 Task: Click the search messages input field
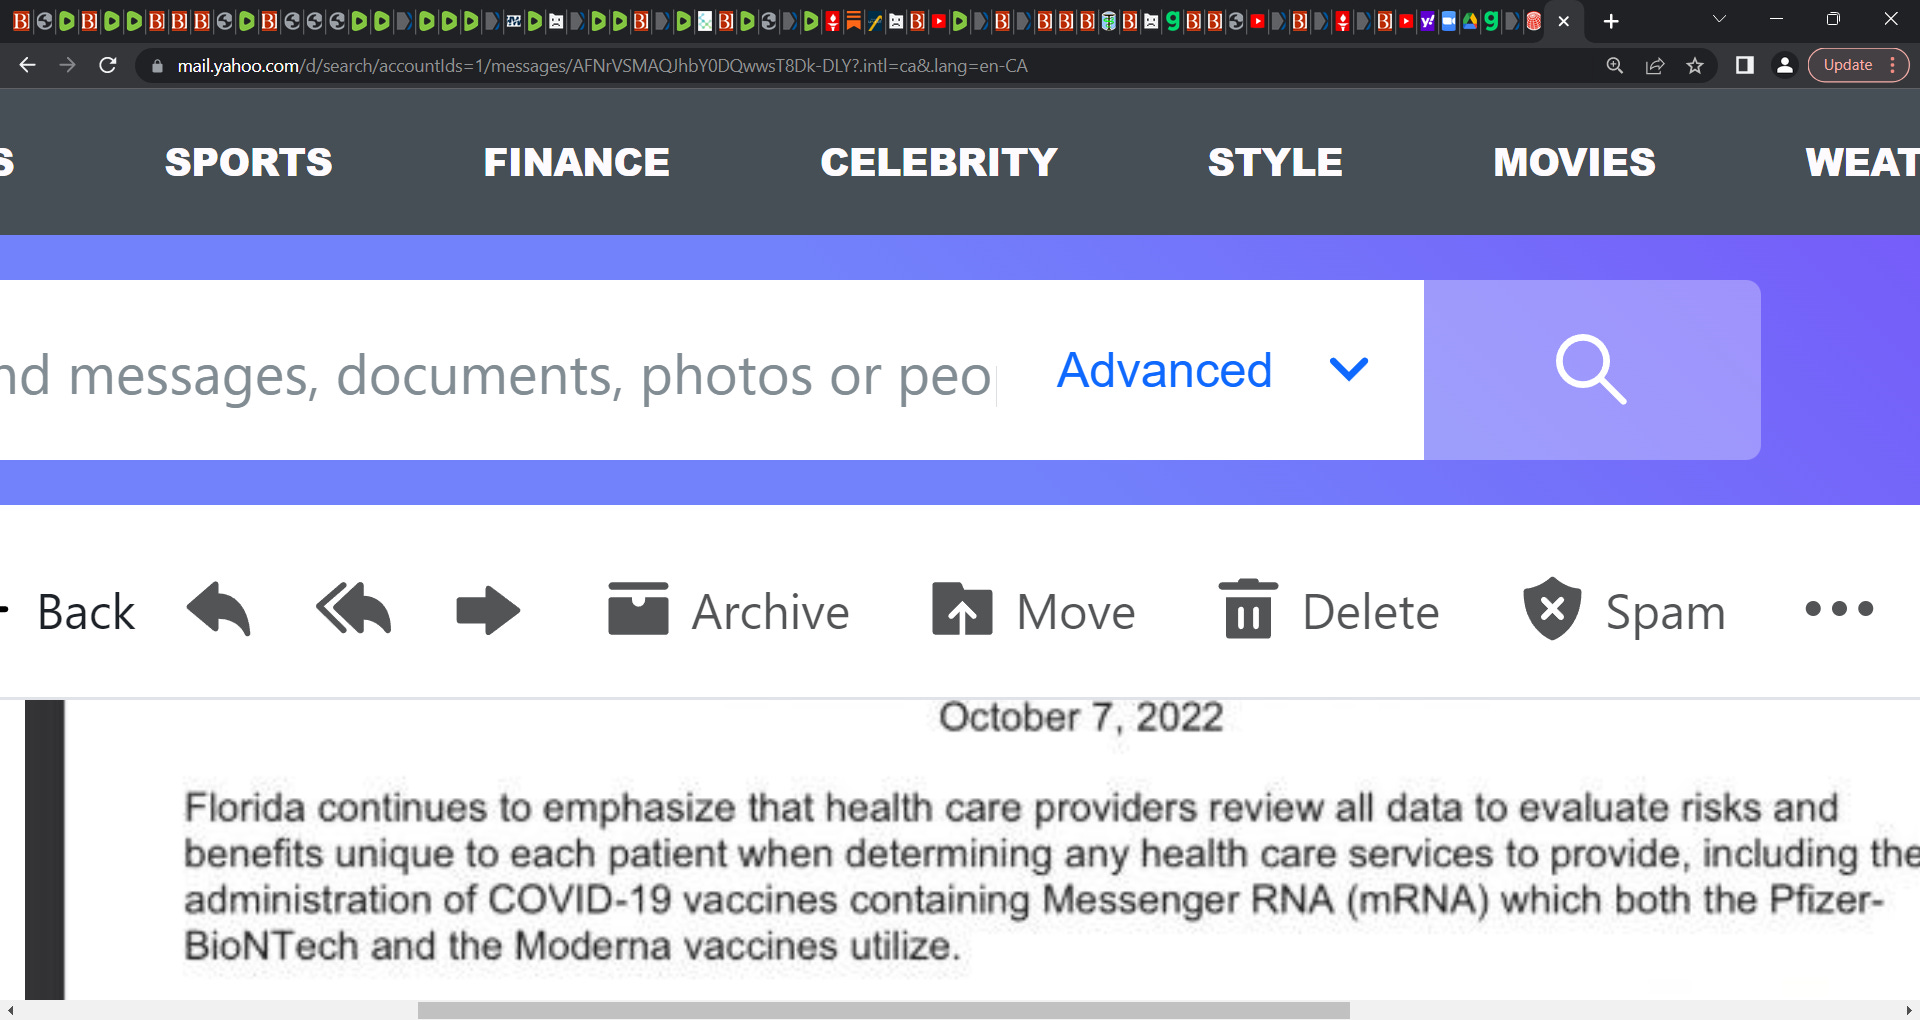(498, 370)
